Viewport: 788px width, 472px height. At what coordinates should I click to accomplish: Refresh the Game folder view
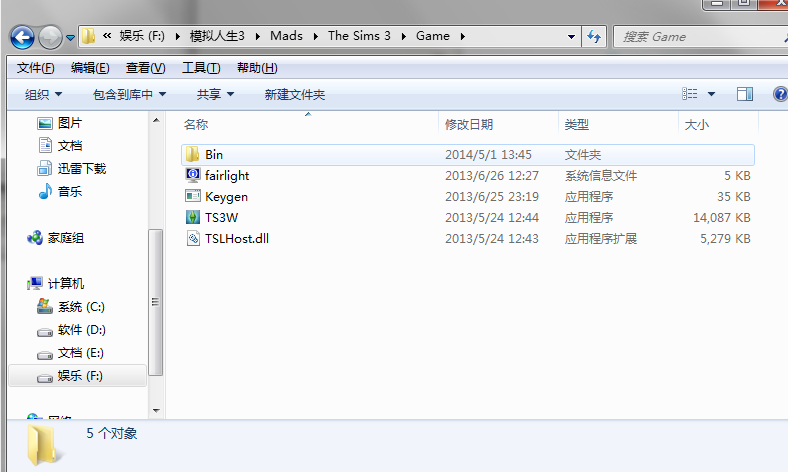point(594,37)
